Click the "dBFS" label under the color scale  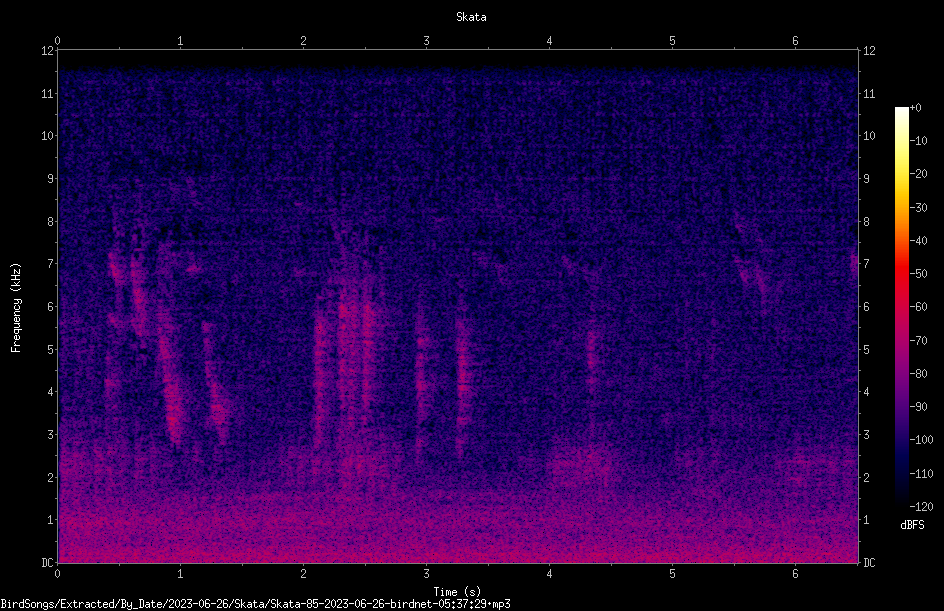click(x=912, y=525)
